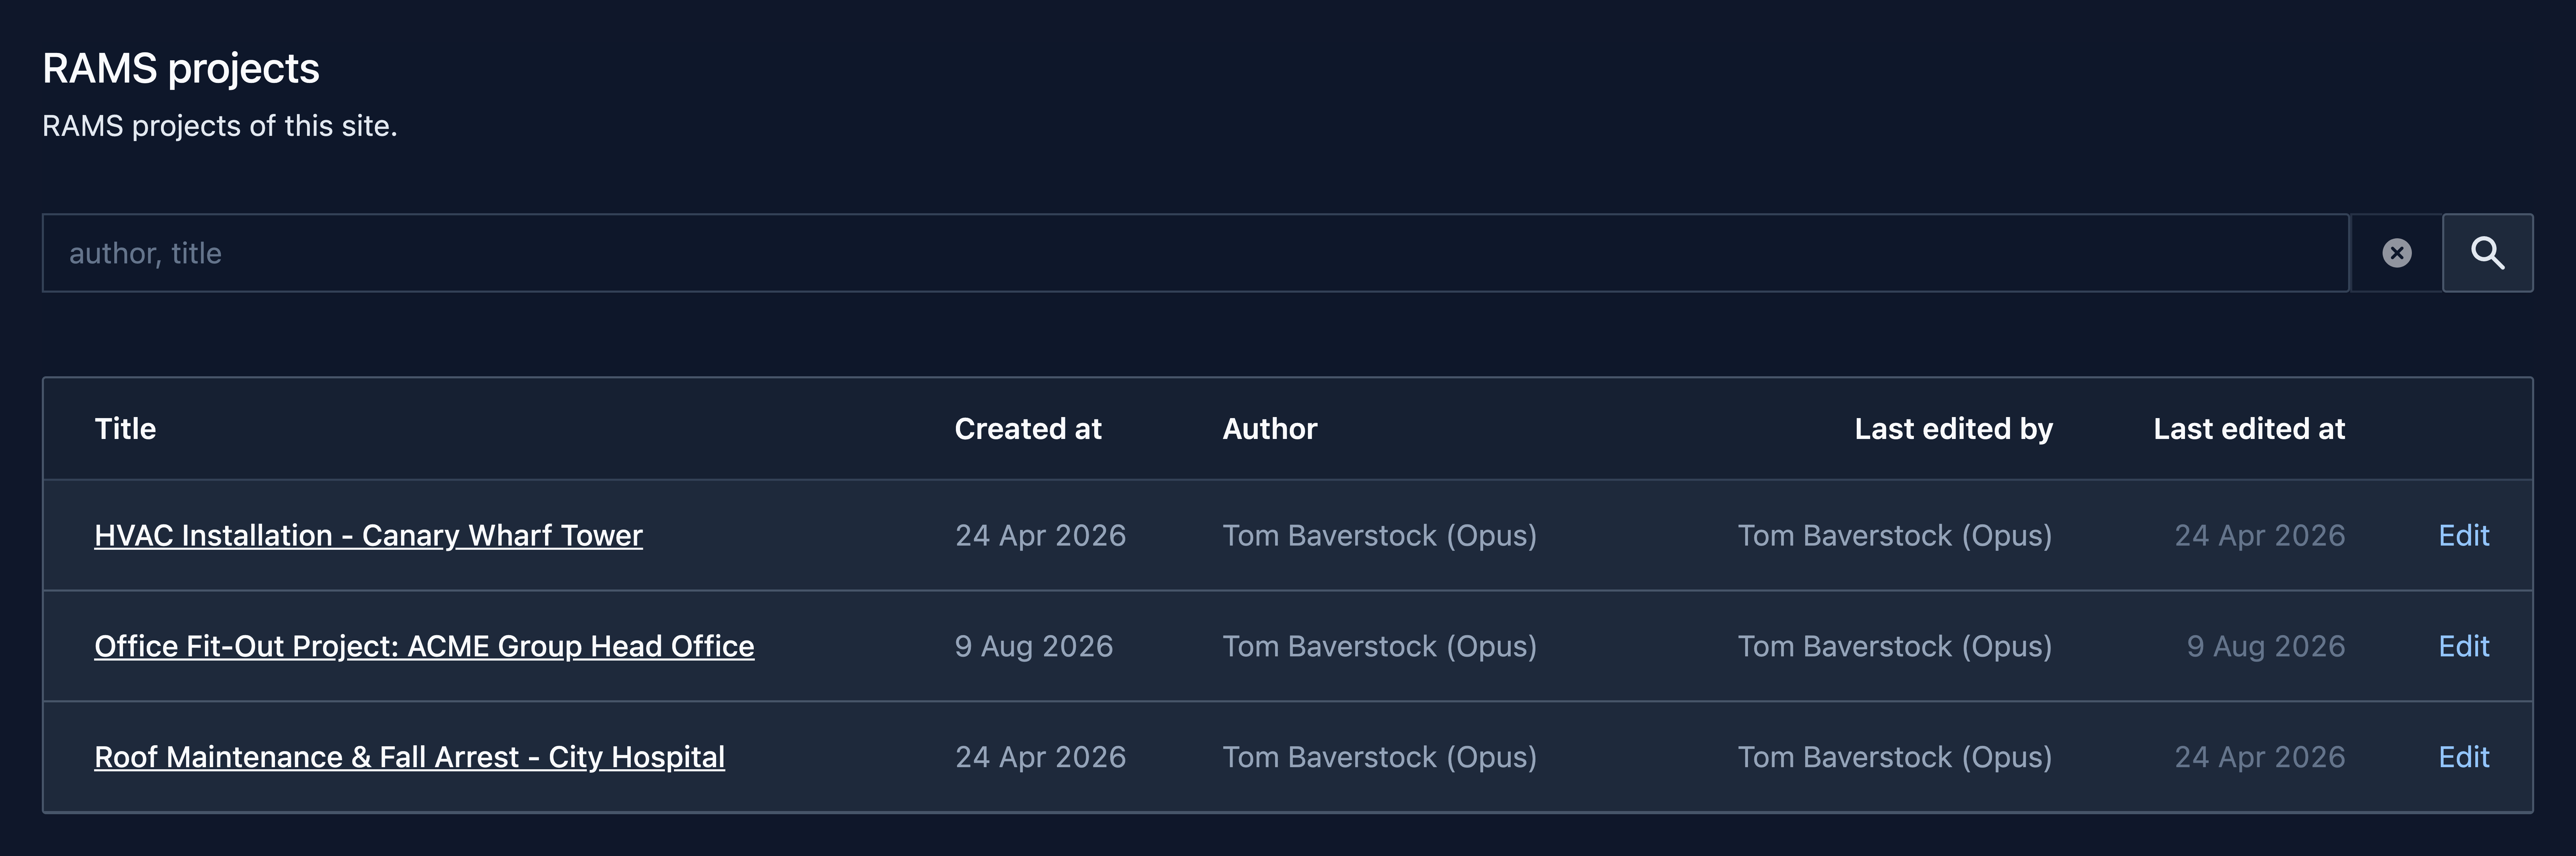Edit the Roof Maintenance project row

point(2463,757)
